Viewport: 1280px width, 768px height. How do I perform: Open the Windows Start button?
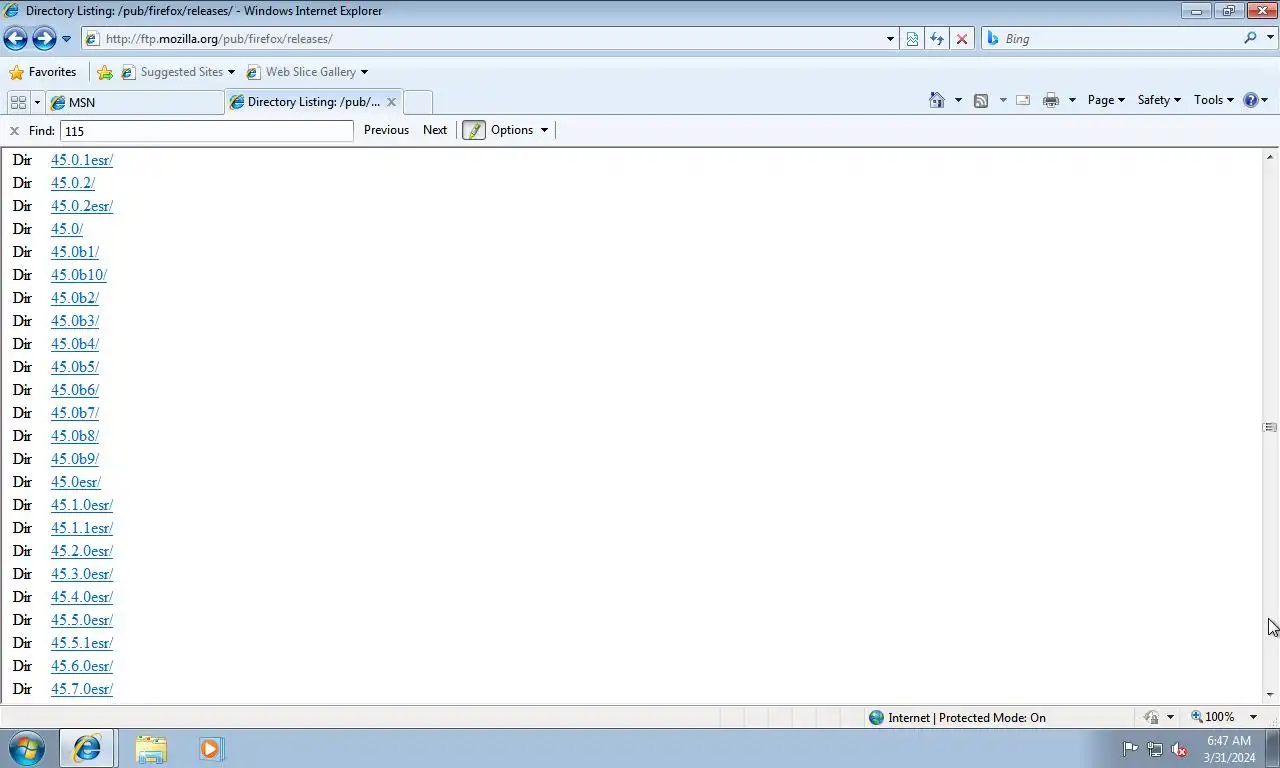[x=26, y=748]
